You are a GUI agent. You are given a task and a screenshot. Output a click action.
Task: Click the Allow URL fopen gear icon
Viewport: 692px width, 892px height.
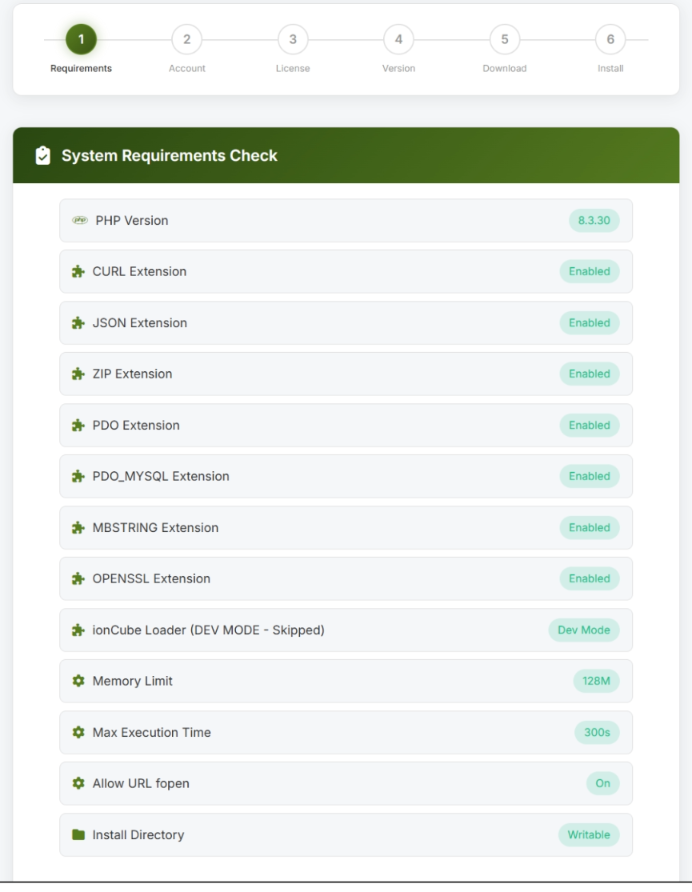(x=78, y=783)
